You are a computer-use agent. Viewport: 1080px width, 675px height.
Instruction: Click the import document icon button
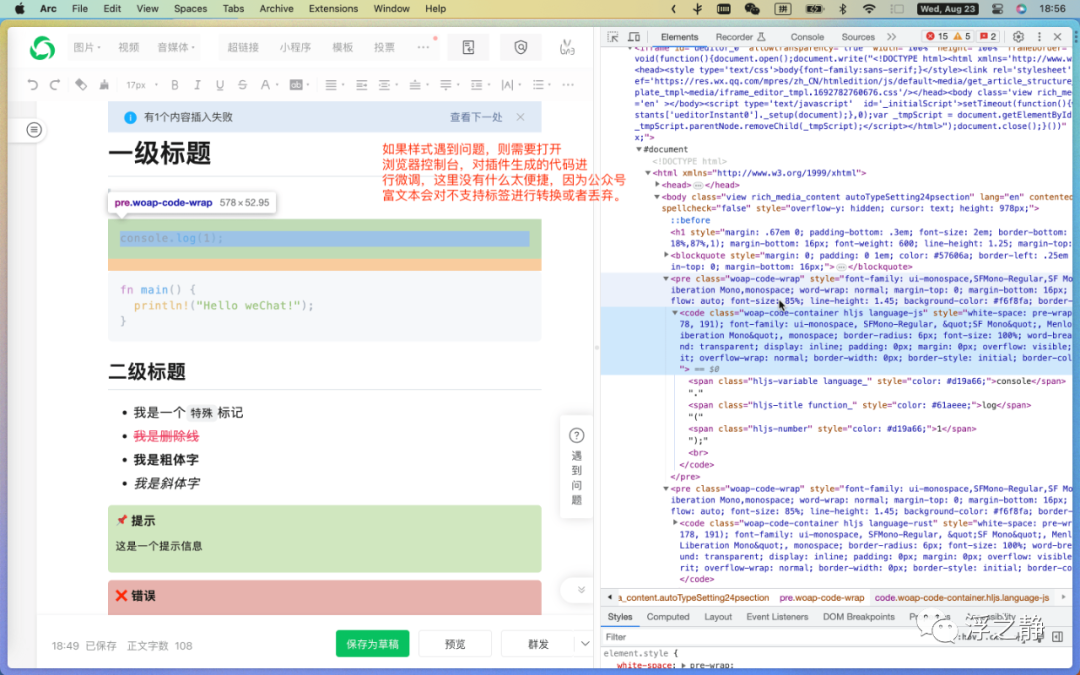pos(468,47)
